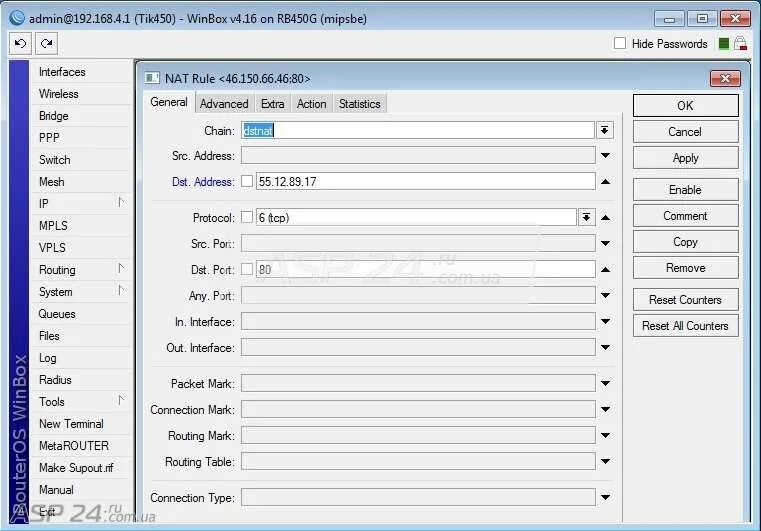Screen dimensions: 761x531
Task: Click the NAT Rule window icon
Action: coord(152,78)
